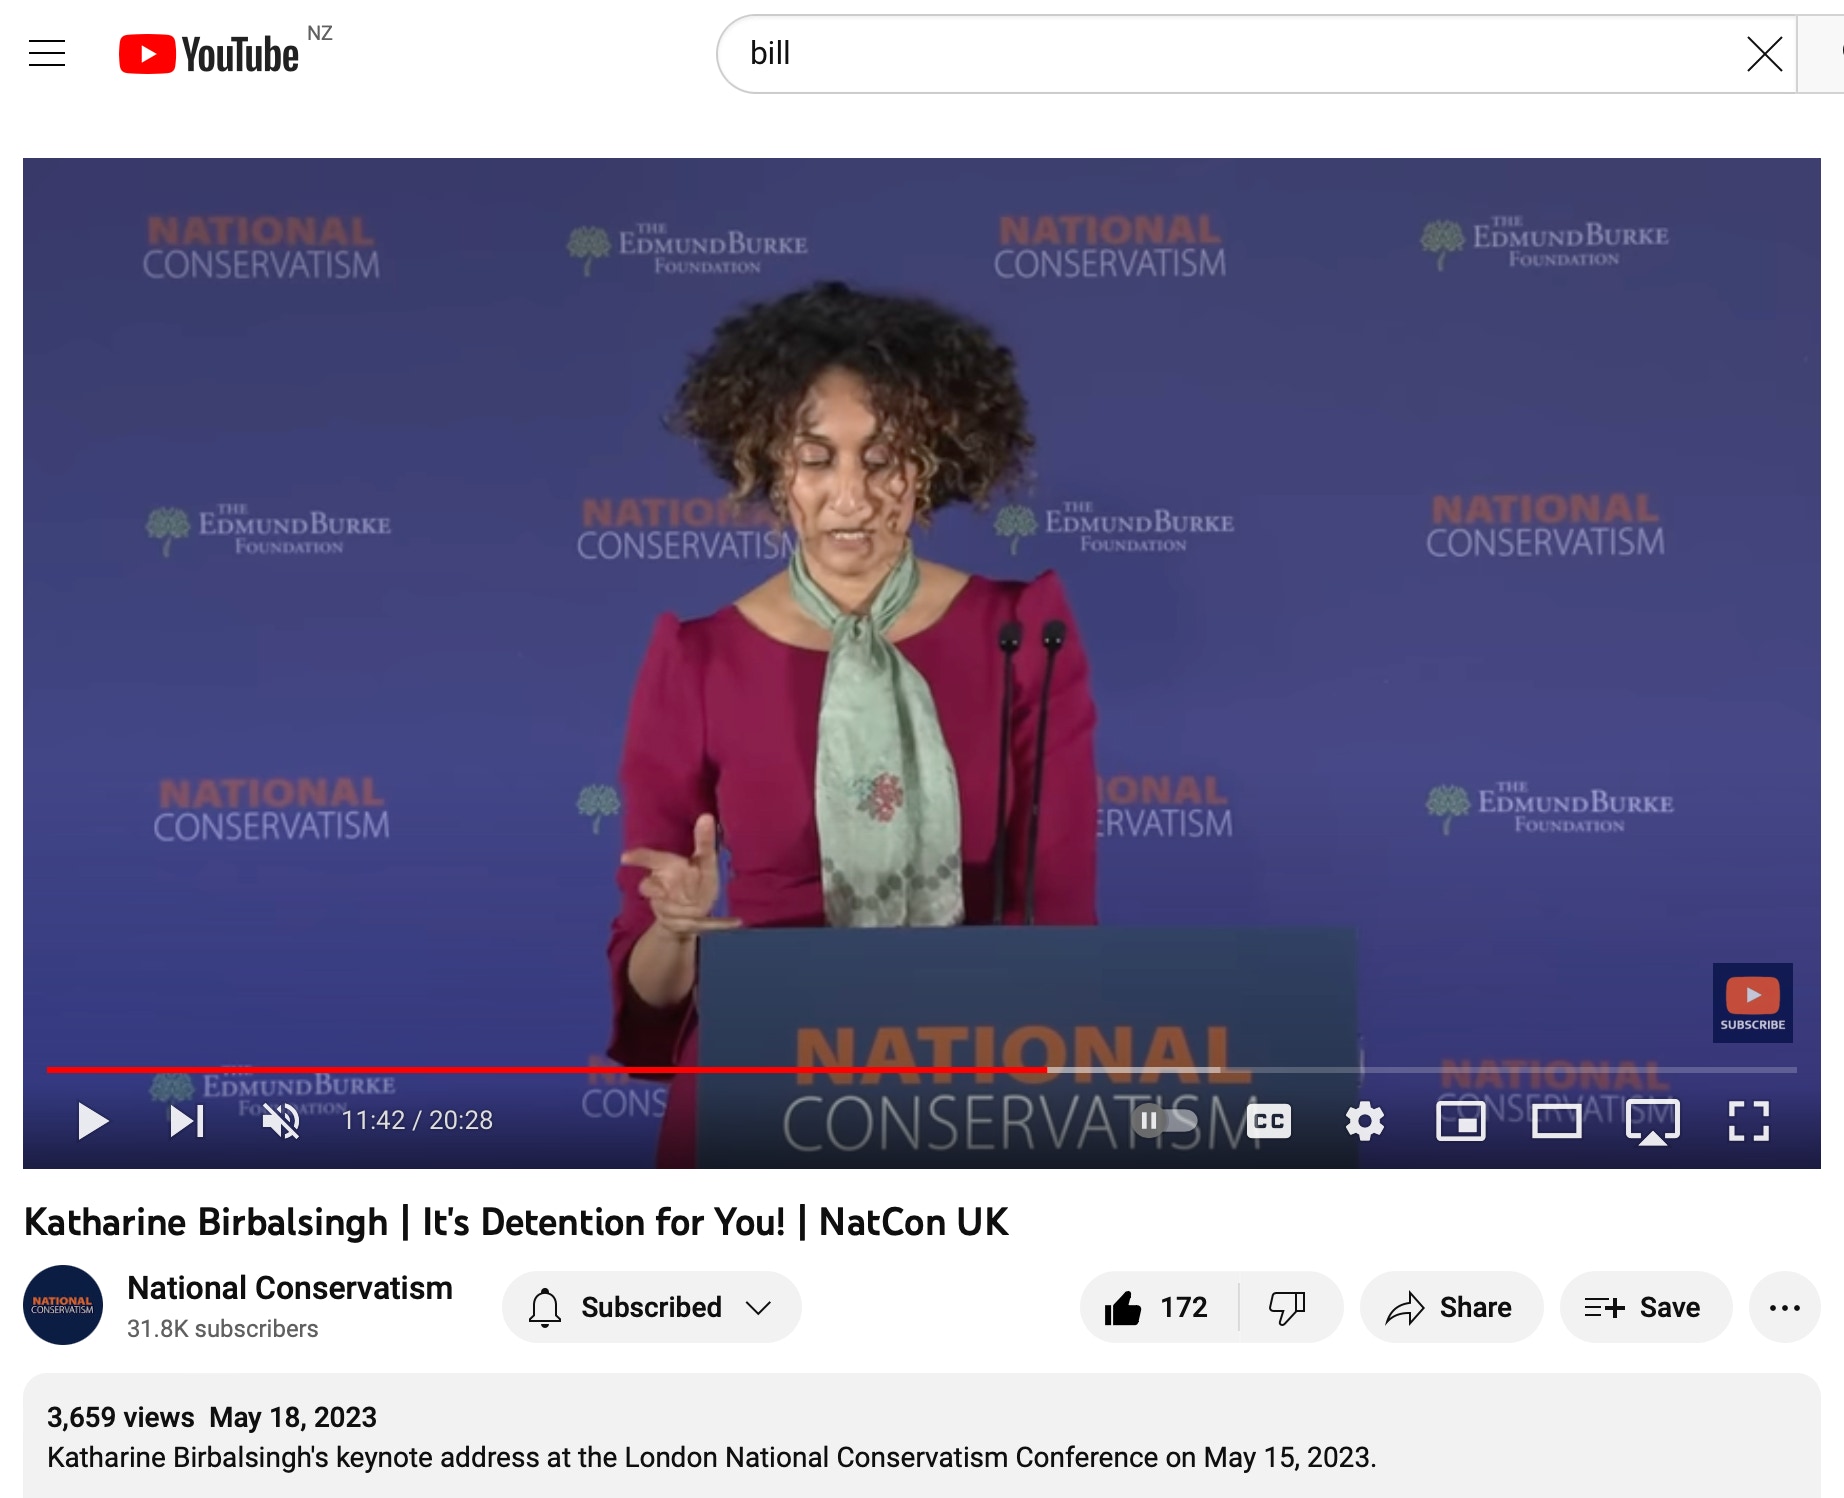Open video settings gear
This screenshot has height=1498, width=1844.
pyautogui.click(x=1364, y=1121)
